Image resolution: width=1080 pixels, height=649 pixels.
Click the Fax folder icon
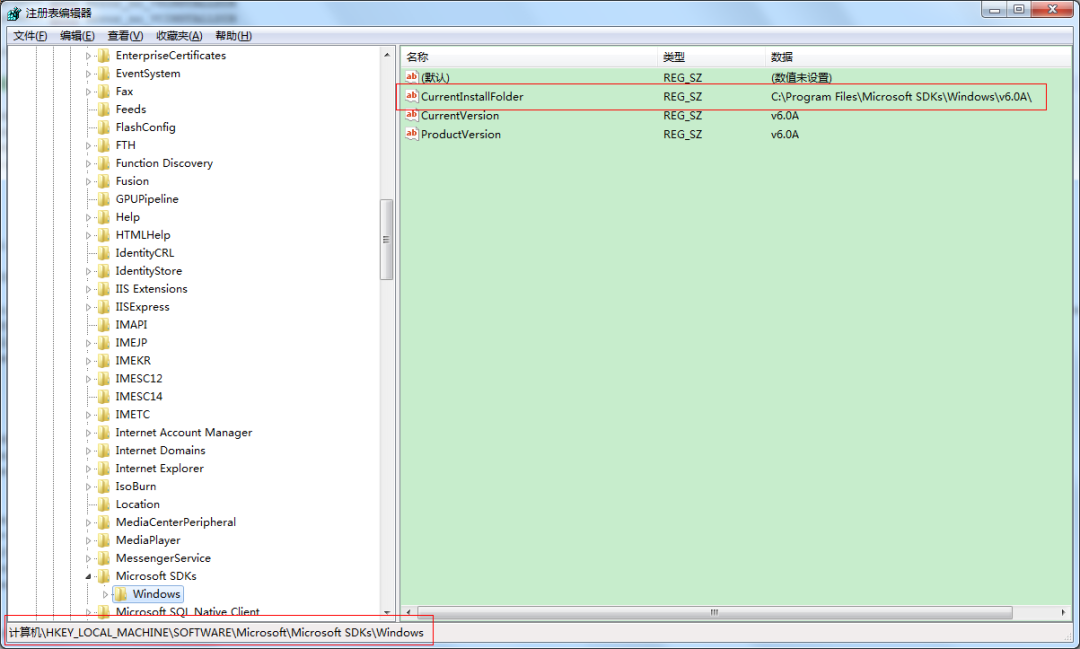click(104, 91)
